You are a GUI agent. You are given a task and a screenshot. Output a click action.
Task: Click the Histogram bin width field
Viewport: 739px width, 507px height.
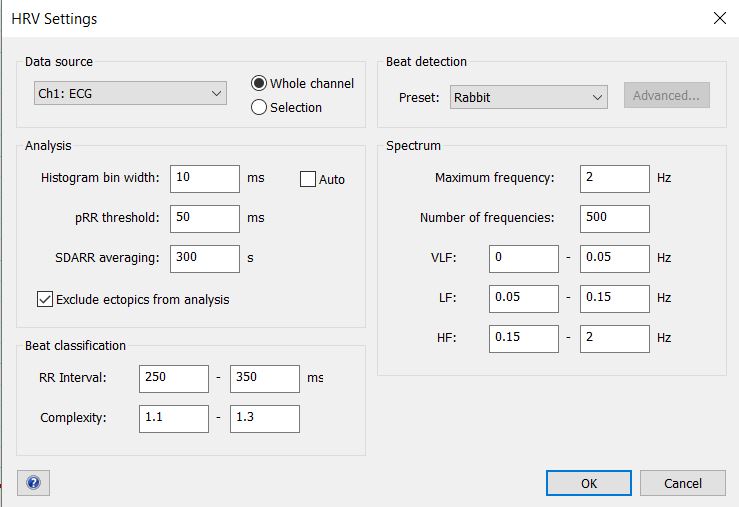(x=204, y=179)
